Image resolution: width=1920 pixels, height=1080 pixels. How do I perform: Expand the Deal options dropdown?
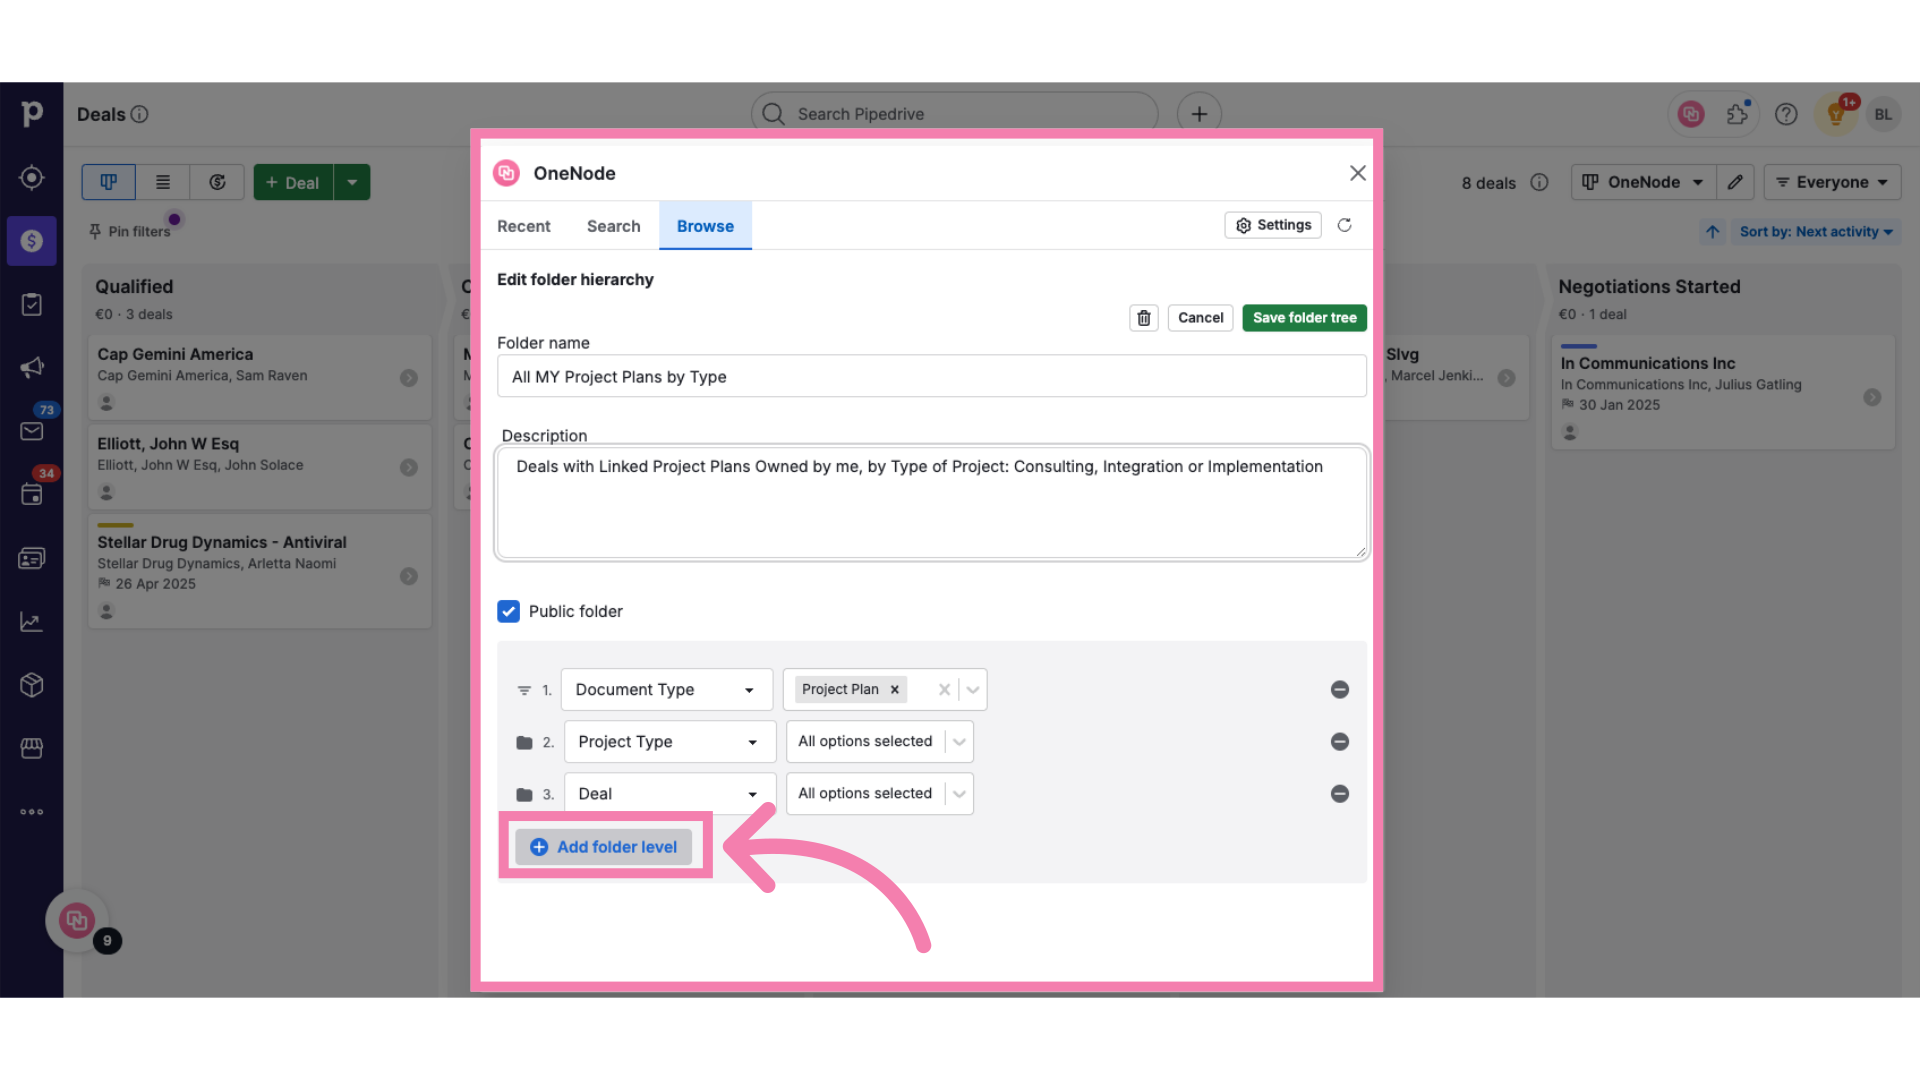point(960,793)
